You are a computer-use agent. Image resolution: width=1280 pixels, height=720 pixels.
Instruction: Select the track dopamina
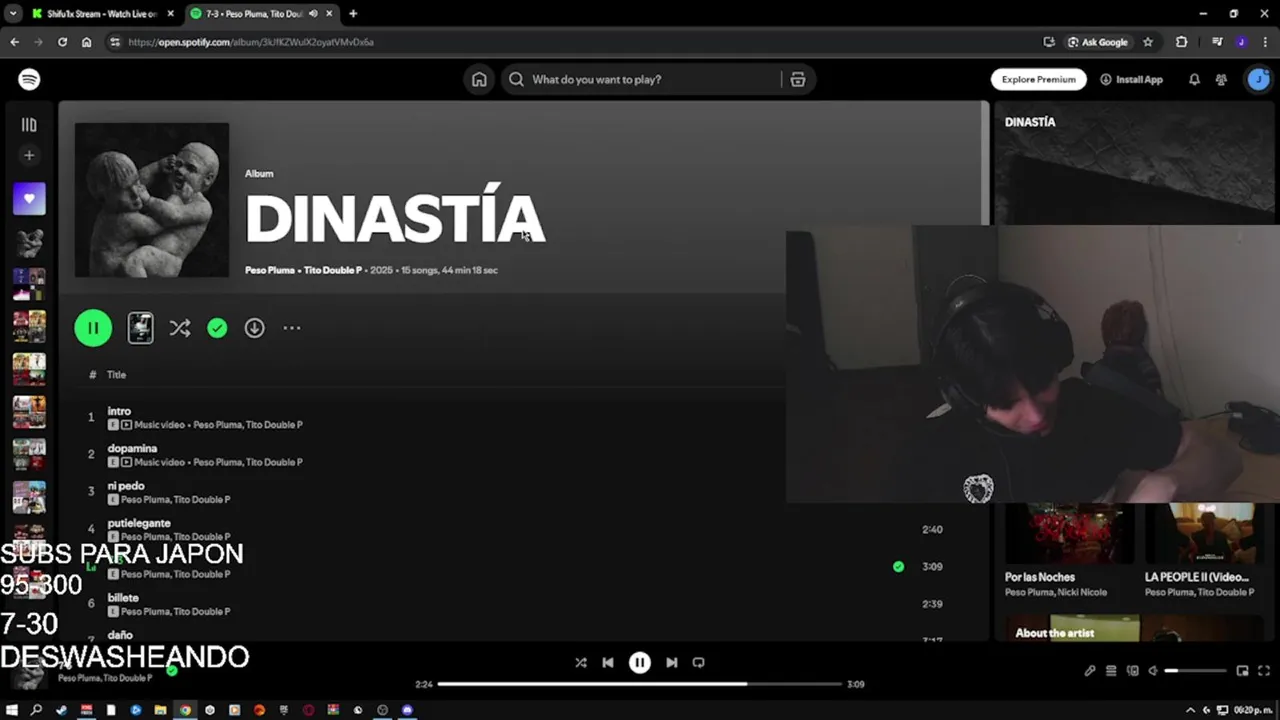click(132, 448)
